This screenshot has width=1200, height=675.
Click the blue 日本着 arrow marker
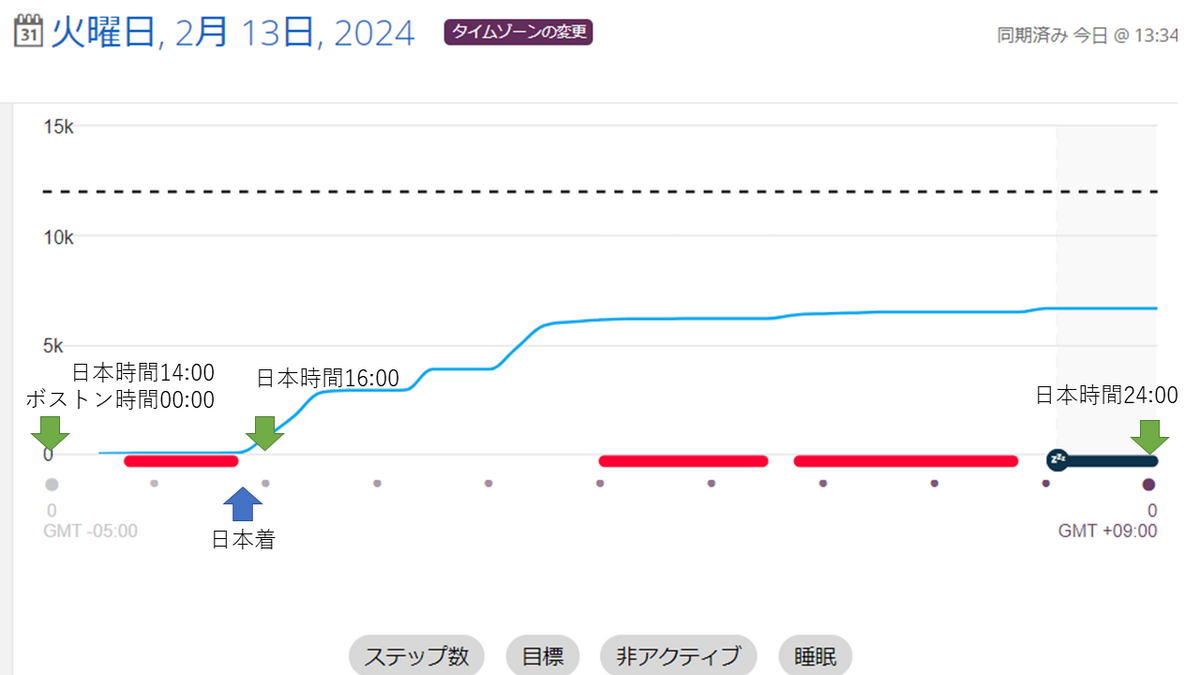point(241,506)
